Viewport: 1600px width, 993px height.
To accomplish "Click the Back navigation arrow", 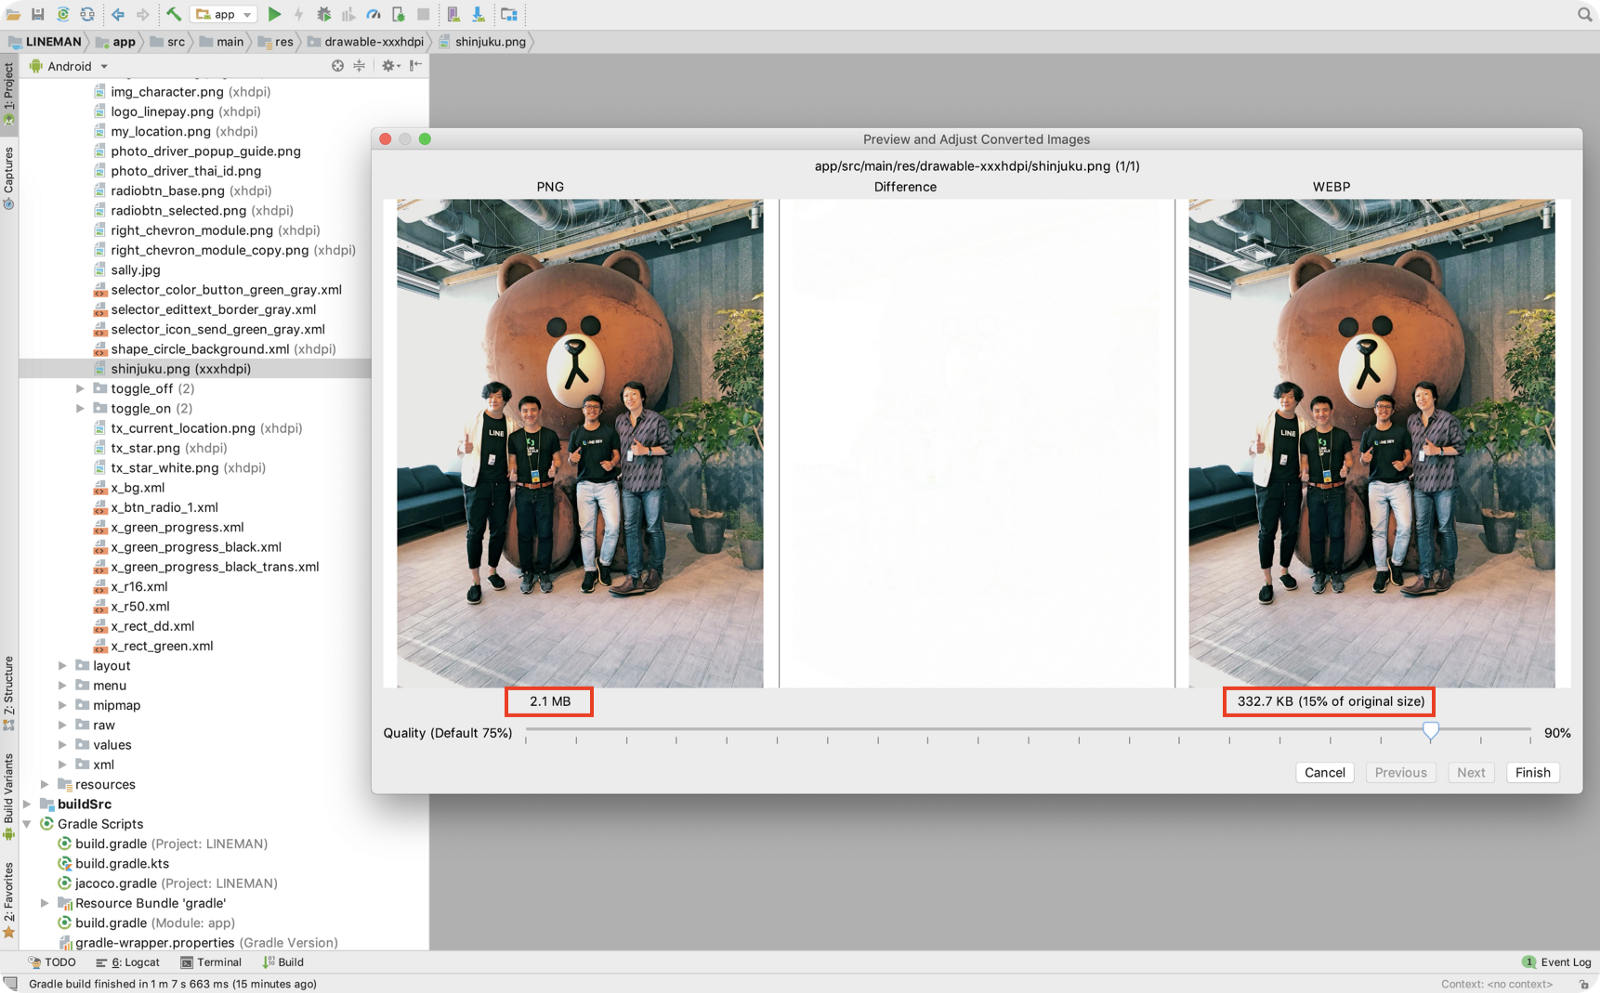I will pyautogui.click(x=118, y=14).
